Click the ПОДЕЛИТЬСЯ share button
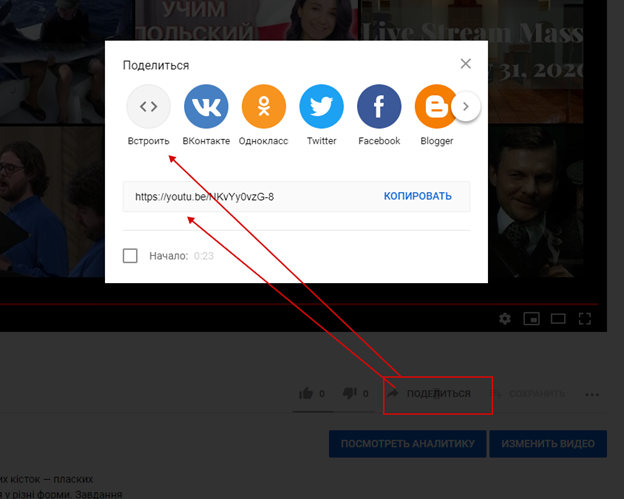This screenshot has height=499, width=624. point(429,394)
